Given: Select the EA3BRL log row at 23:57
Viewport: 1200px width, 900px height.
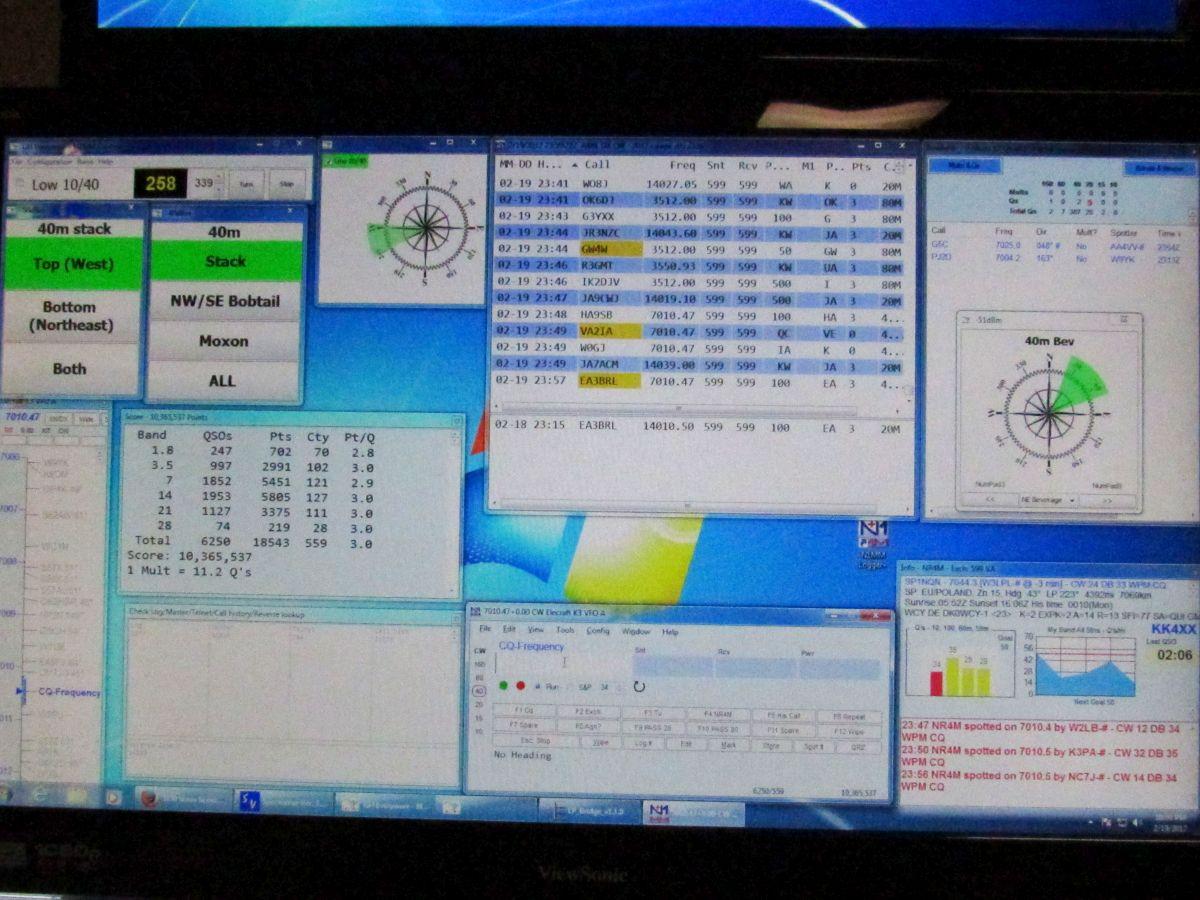Looking at the screenshot, I should 700,381.
